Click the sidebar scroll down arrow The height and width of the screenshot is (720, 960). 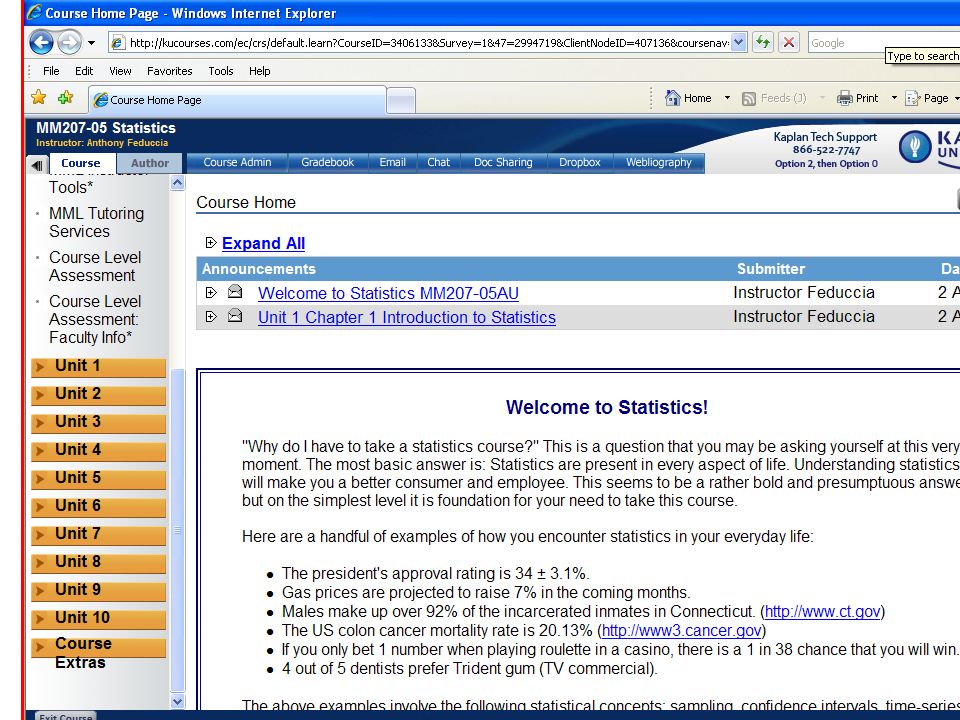click(x=178, y=702)
